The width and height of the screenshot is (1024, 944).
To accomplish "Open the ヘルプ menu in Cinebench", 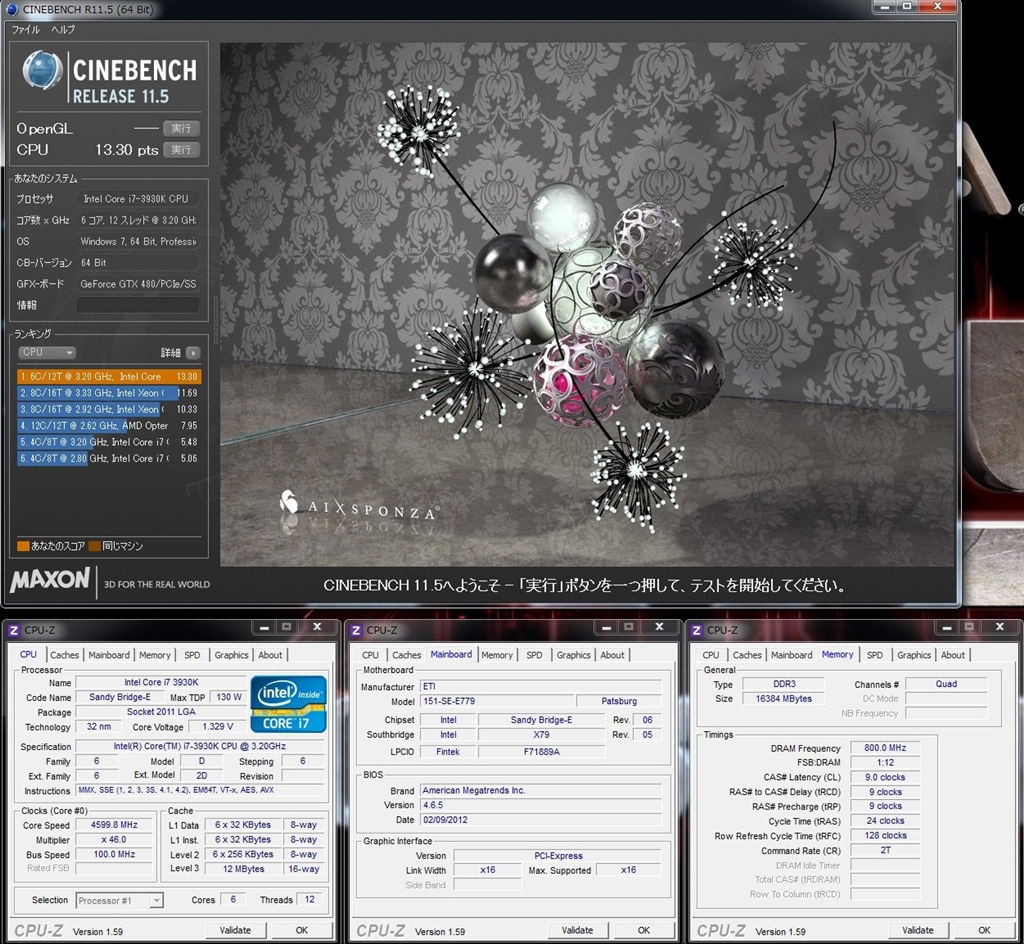I will point(63,29).
